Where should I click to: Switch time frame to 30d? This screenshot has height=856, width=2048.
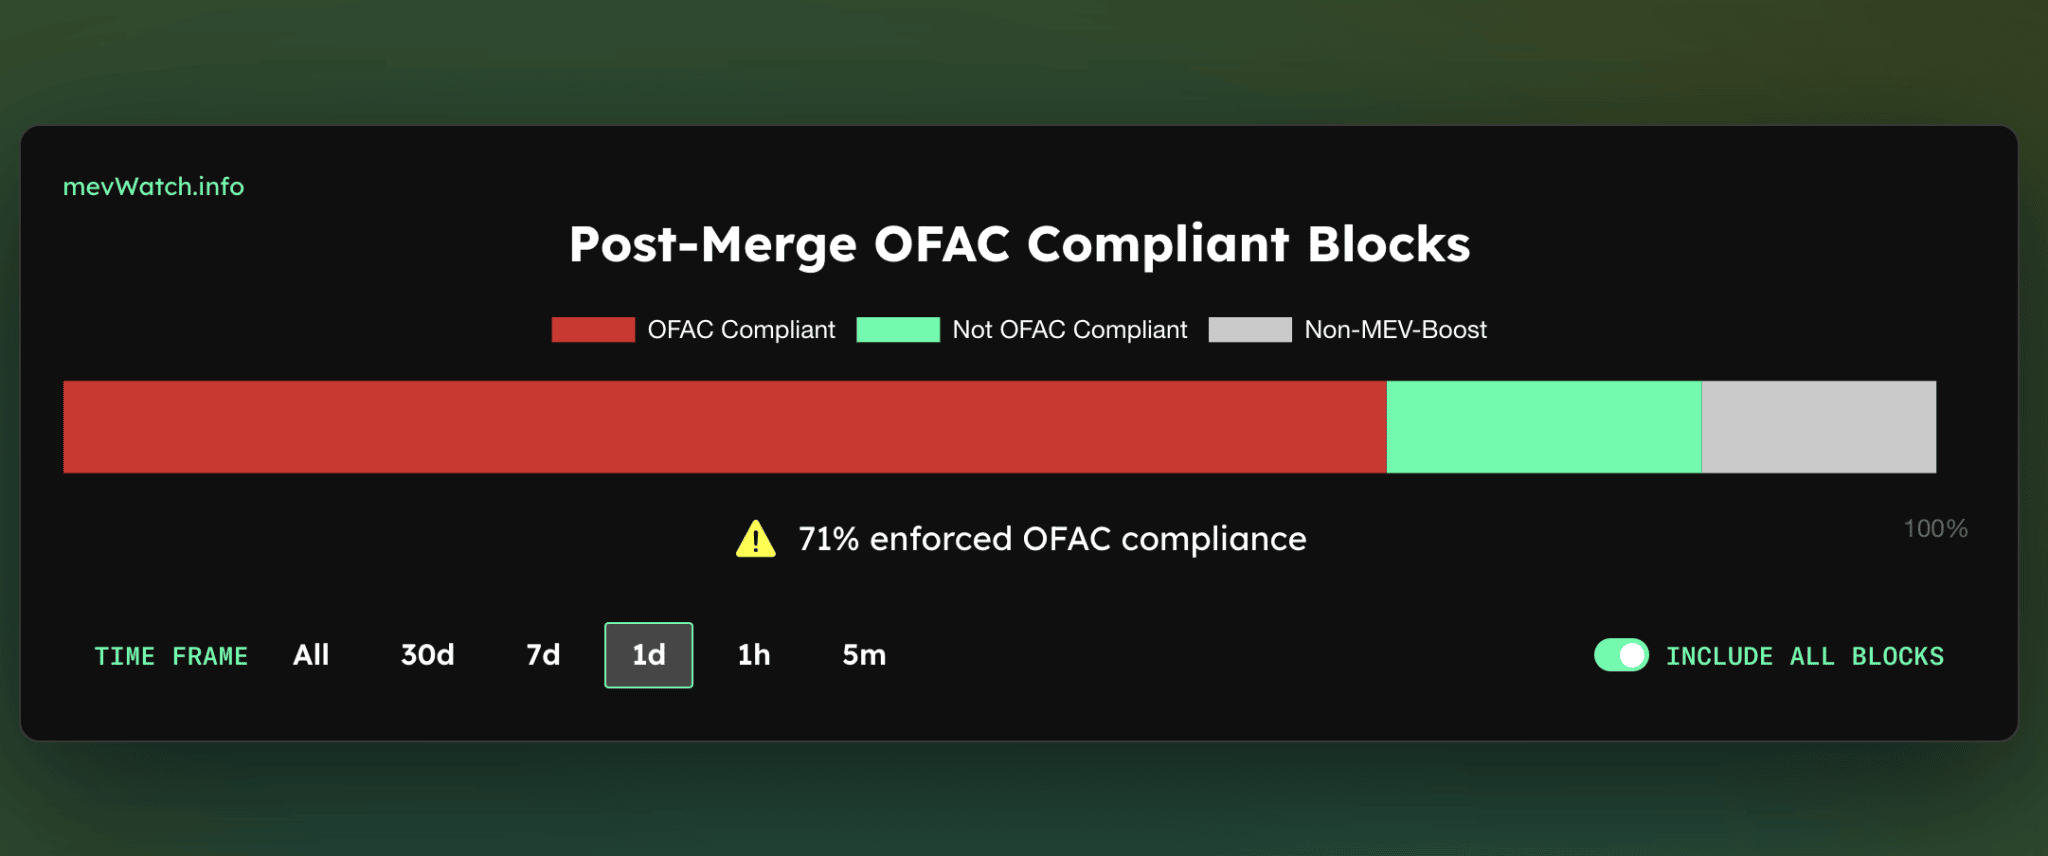[427, 655]
